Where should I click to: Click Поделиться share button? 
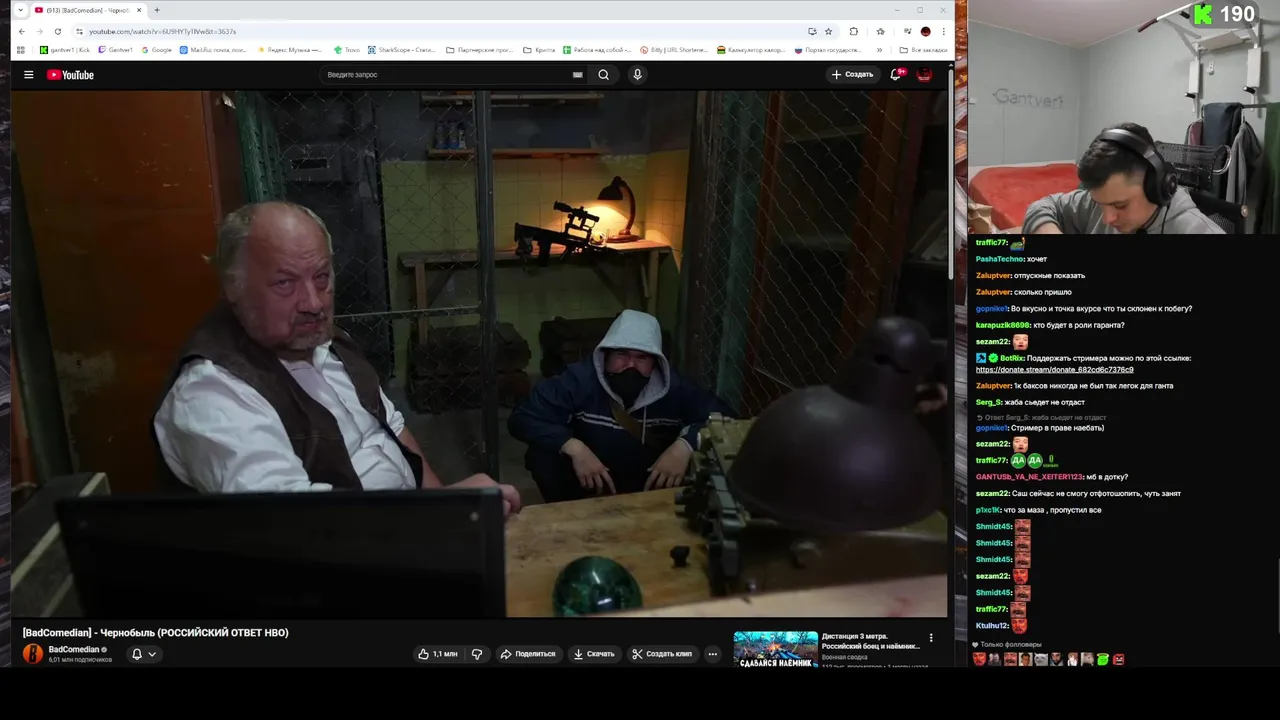coord(527,654)
